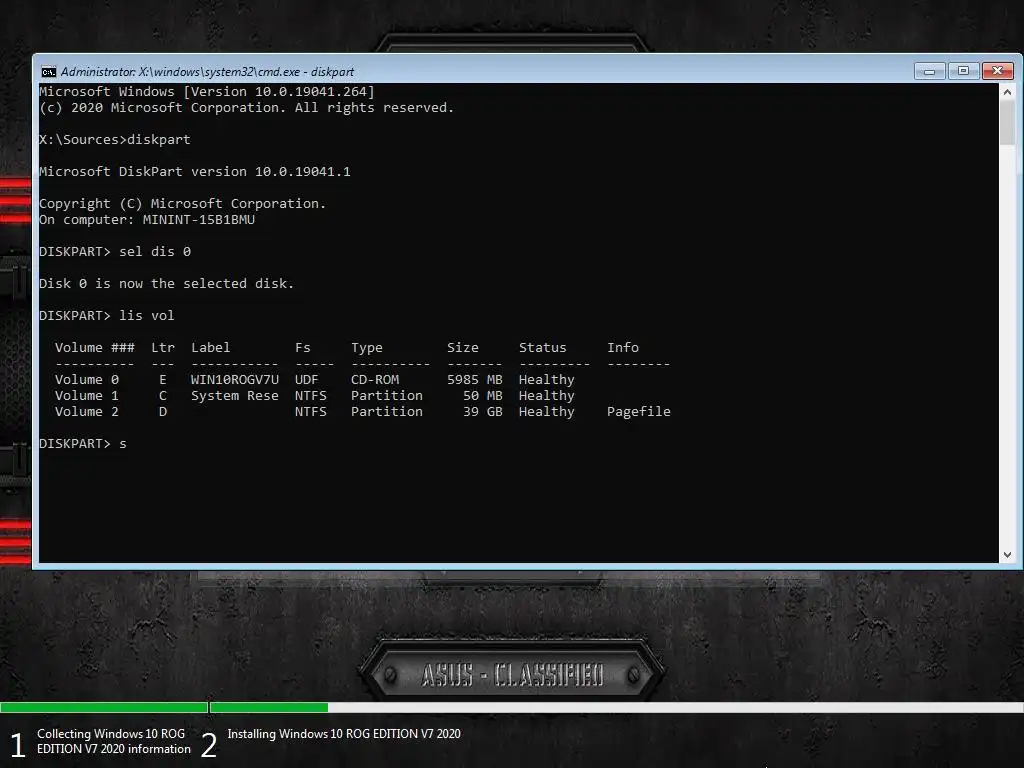This screenshot has height=768, width=1024.
Task: Click the scrollbar up arrow in cmd window
Action: (x=1007, y=92)
